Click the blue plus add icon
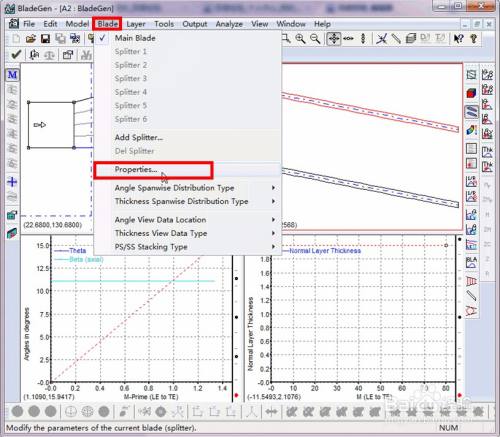Viewport: 500px width, 437px height. pos(12,182)
